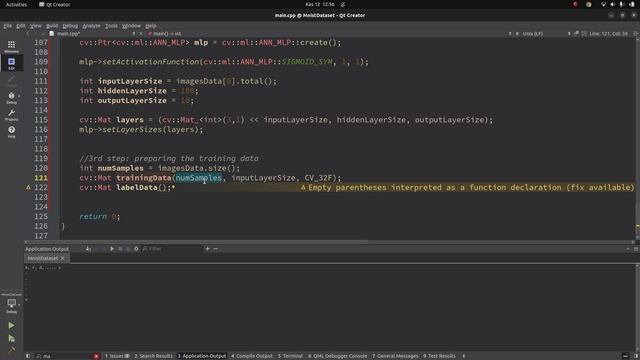
Task: Open Projects mode wrench icon
Action: [x=11, y=115]
